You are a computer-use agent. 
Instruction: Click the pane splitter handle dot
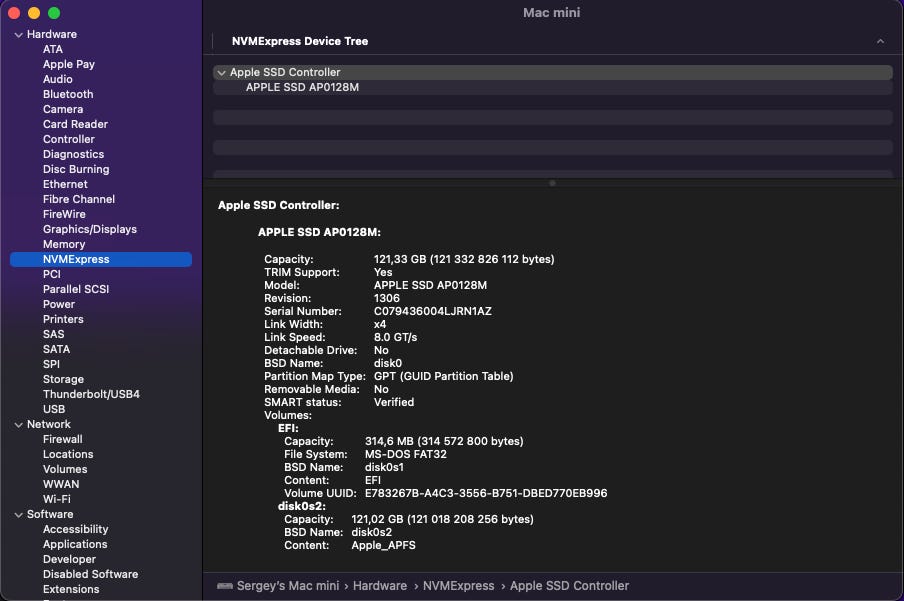pos(552,183)
